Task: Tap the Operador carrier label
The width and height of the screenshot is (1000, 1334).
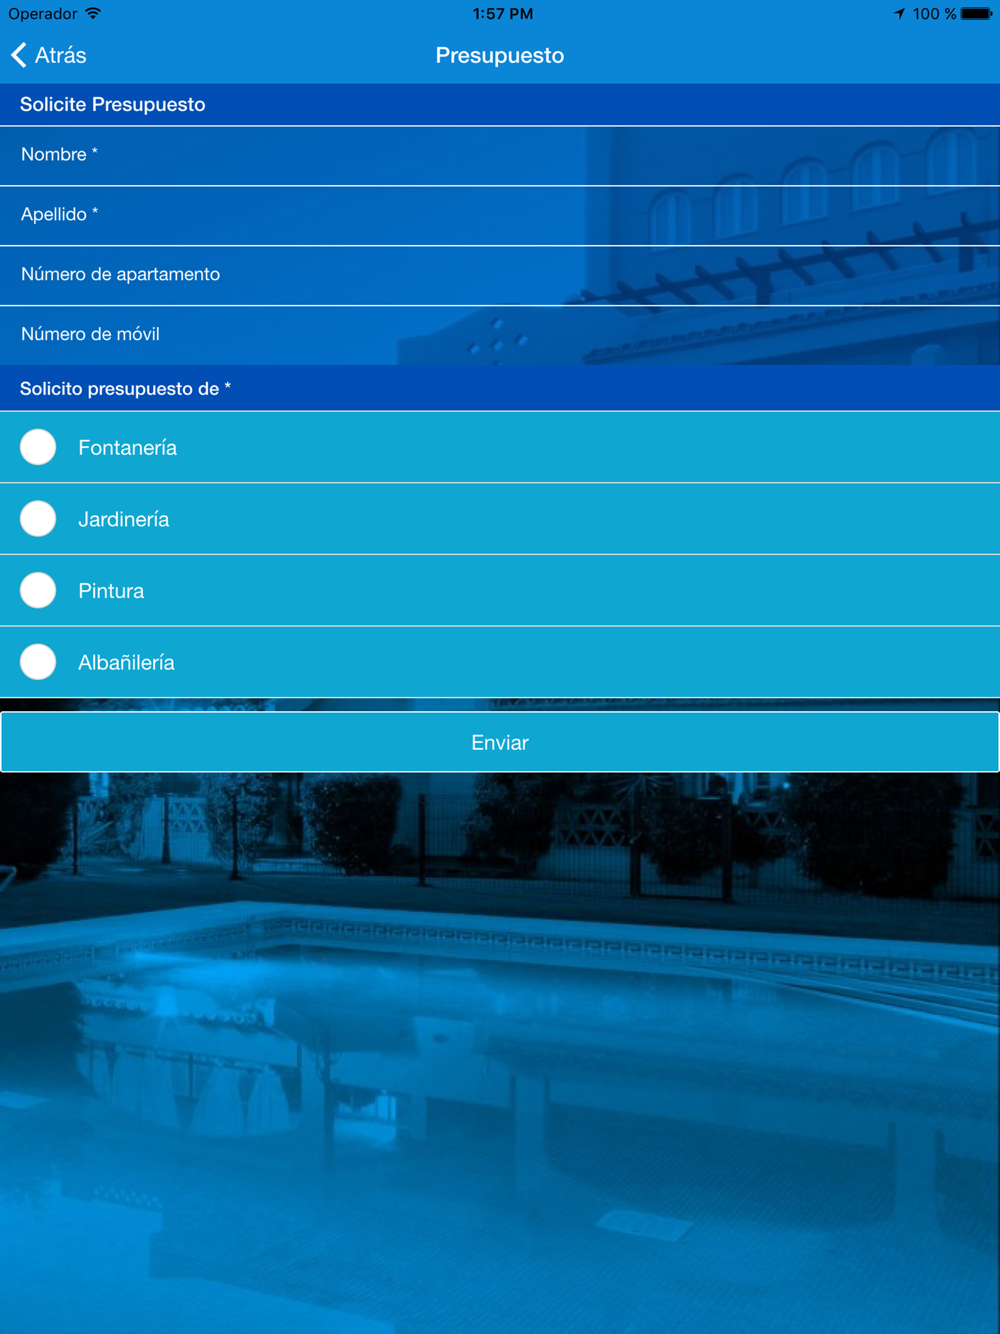Action: point(43,14)
